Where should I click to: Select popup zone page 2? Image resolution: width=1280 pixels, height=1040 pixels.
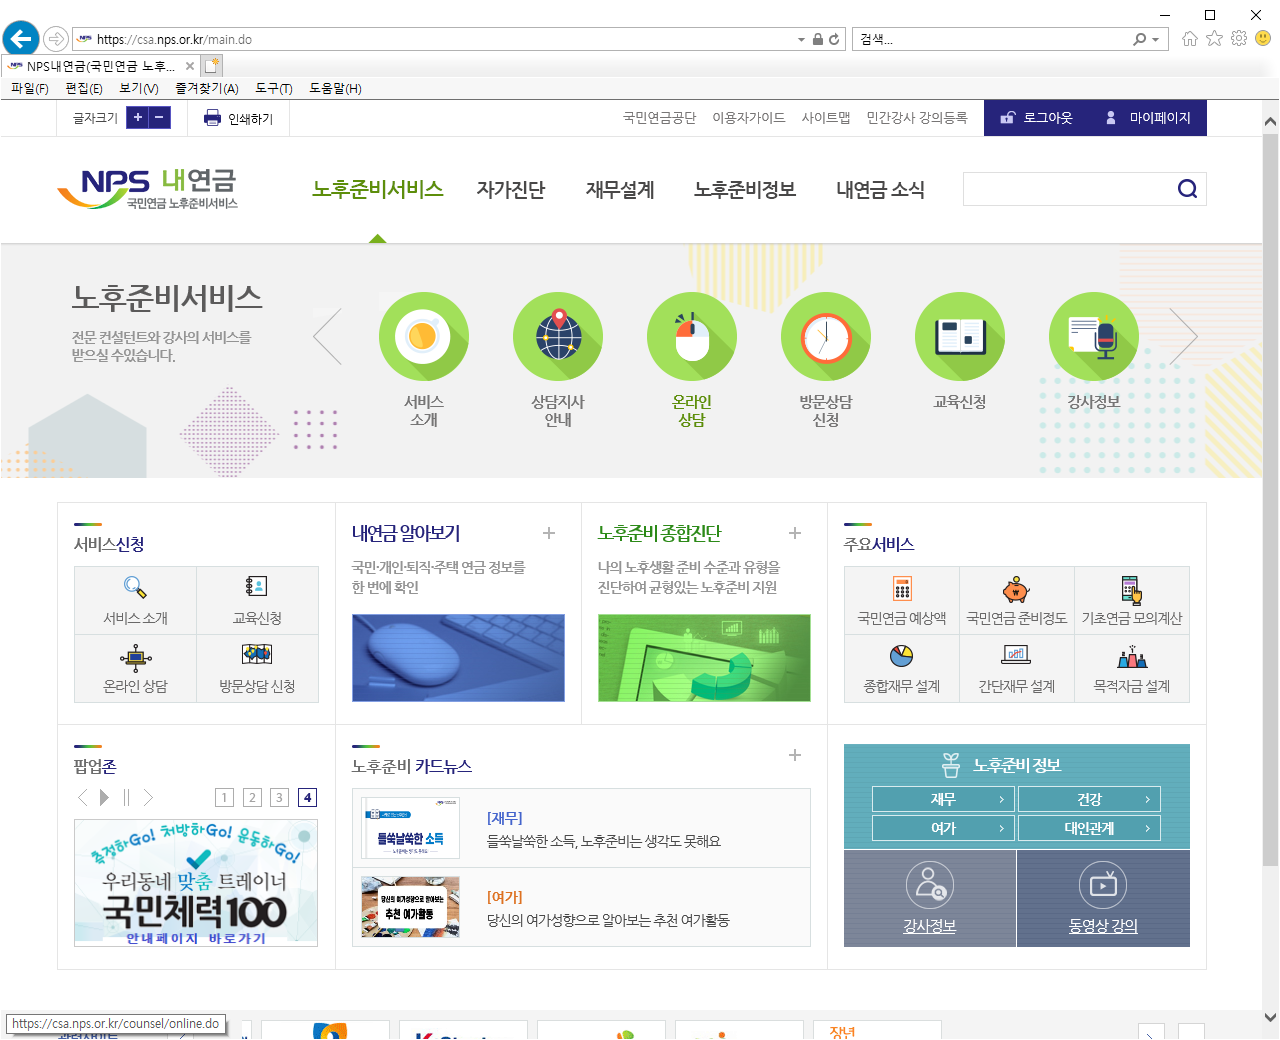(x=252, y=797)
